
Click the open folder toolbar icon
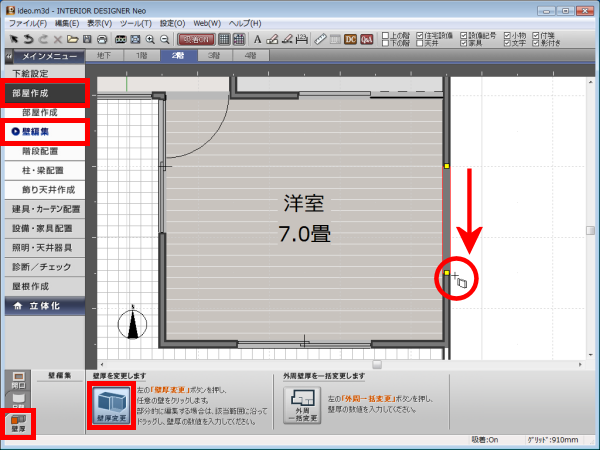(x=73, y=39)
